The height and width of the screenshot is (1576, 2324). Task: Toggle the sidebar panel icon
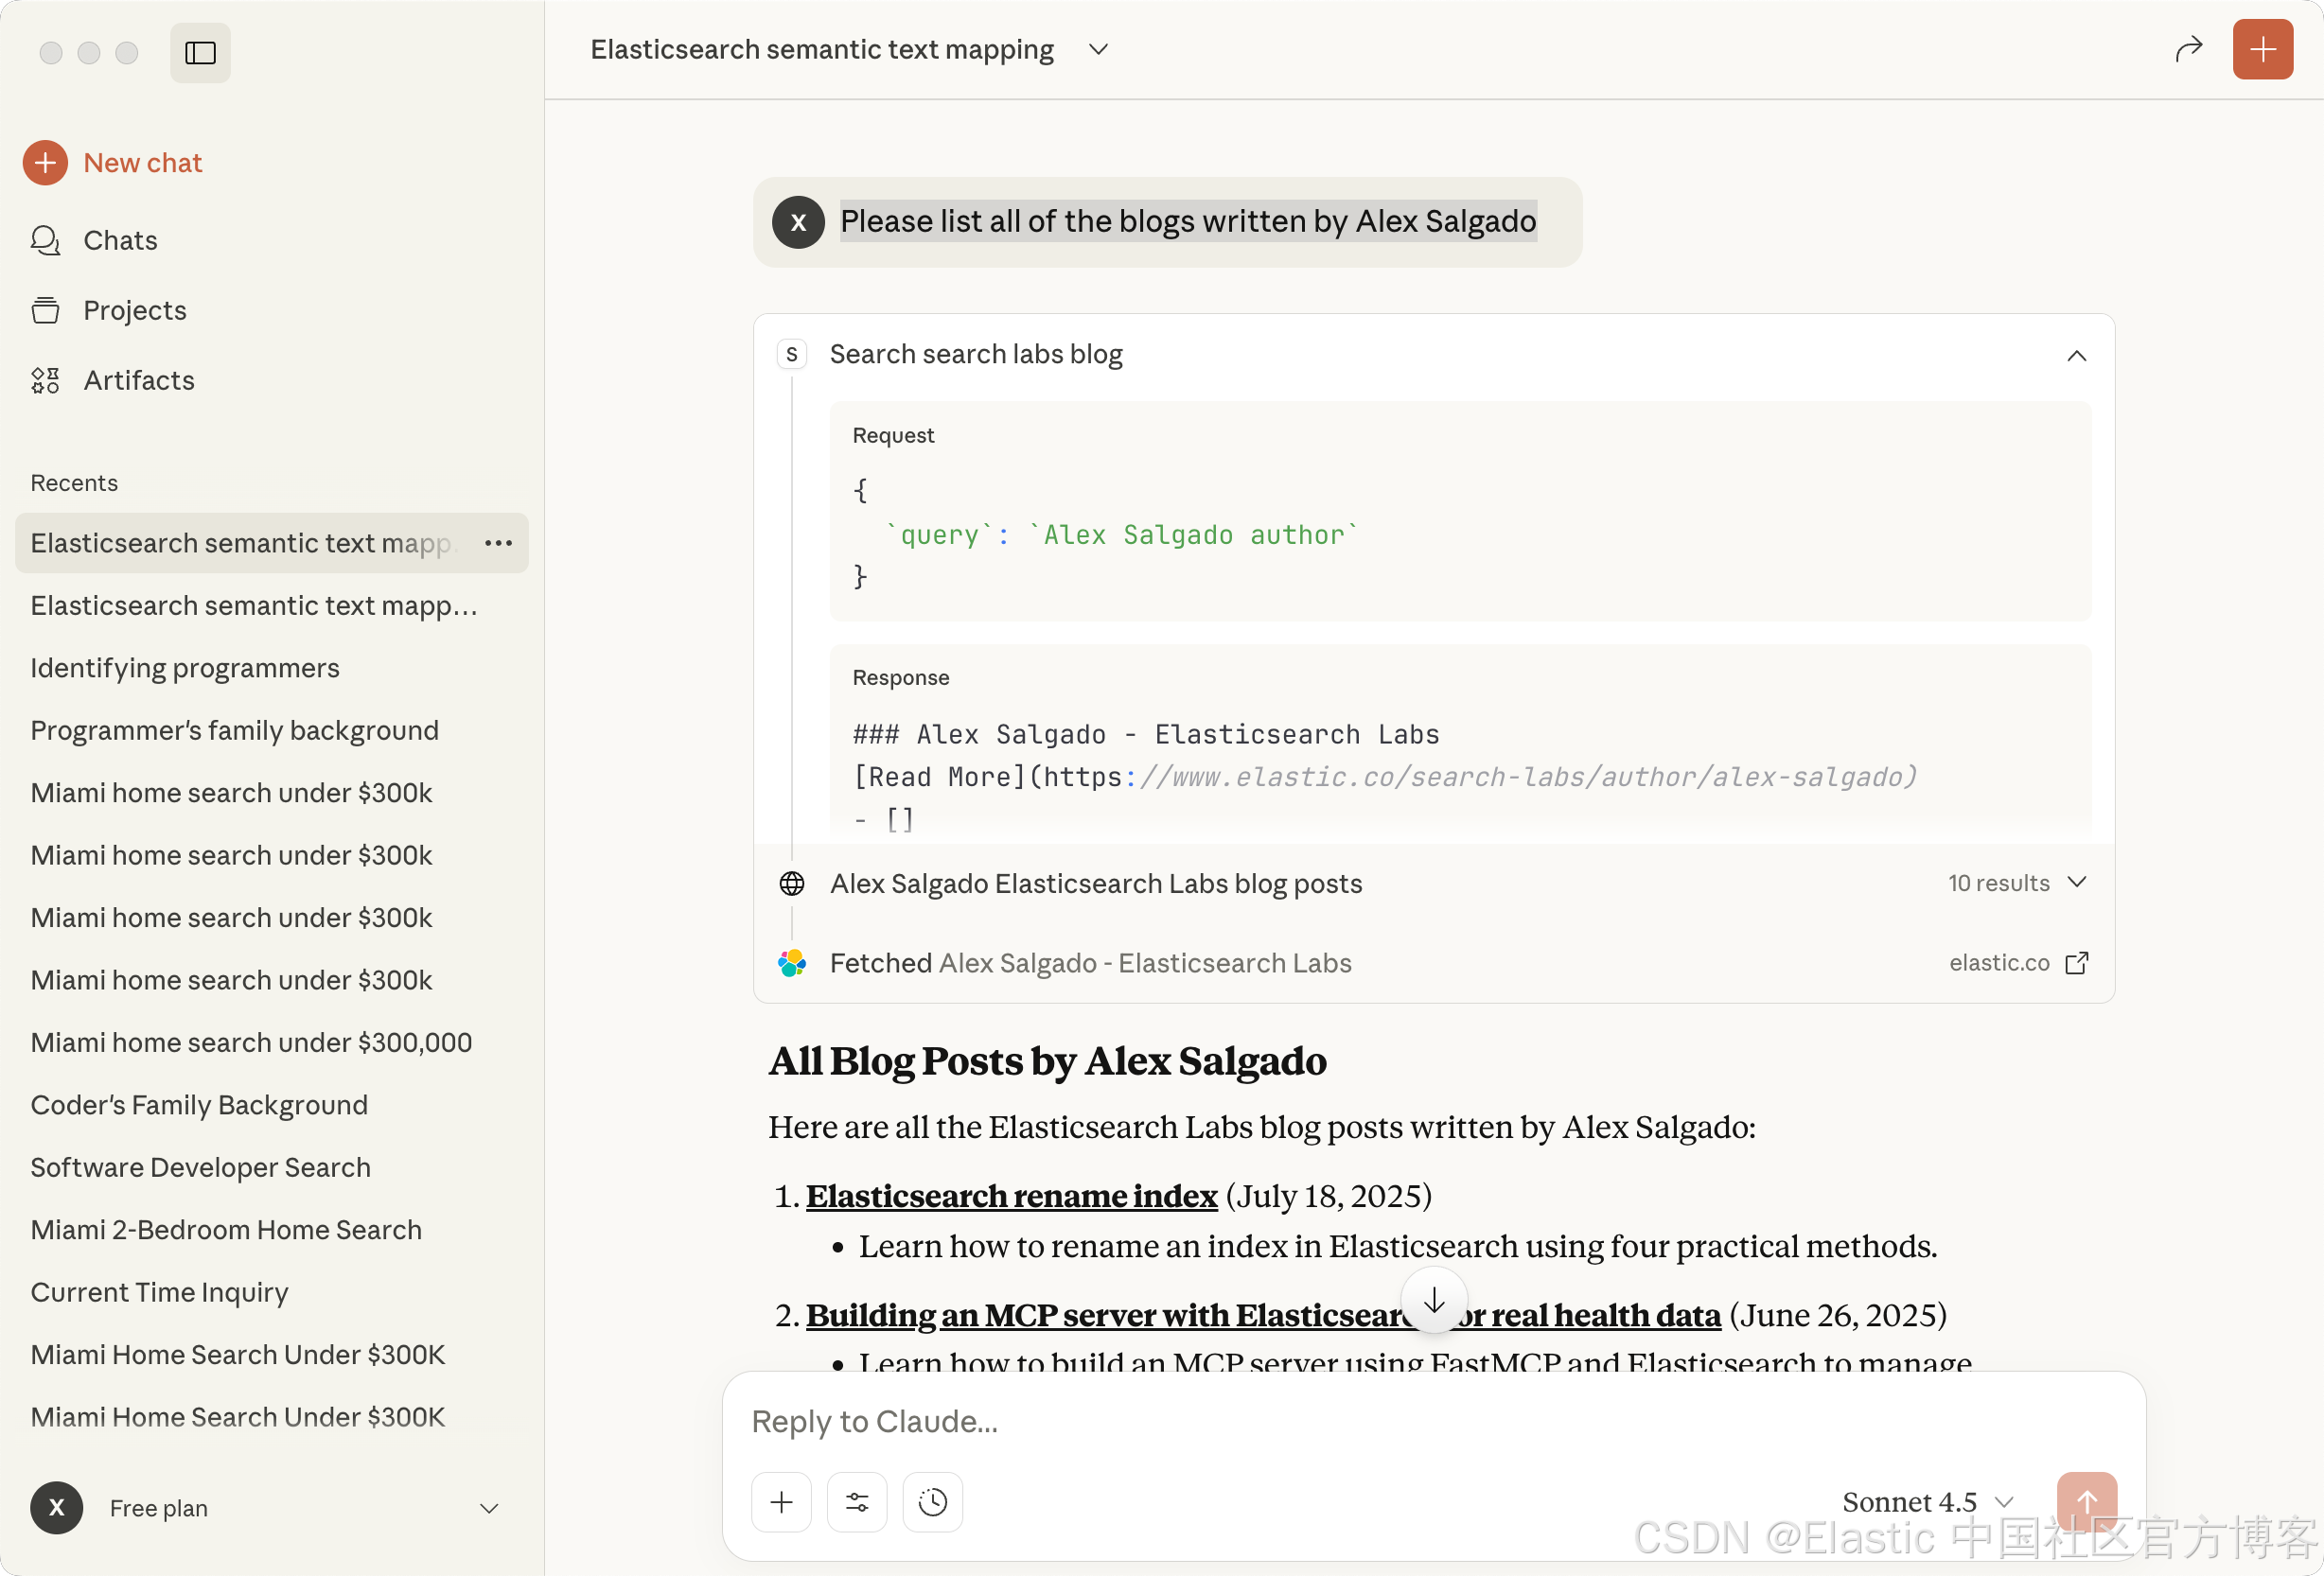pos(200,52)
